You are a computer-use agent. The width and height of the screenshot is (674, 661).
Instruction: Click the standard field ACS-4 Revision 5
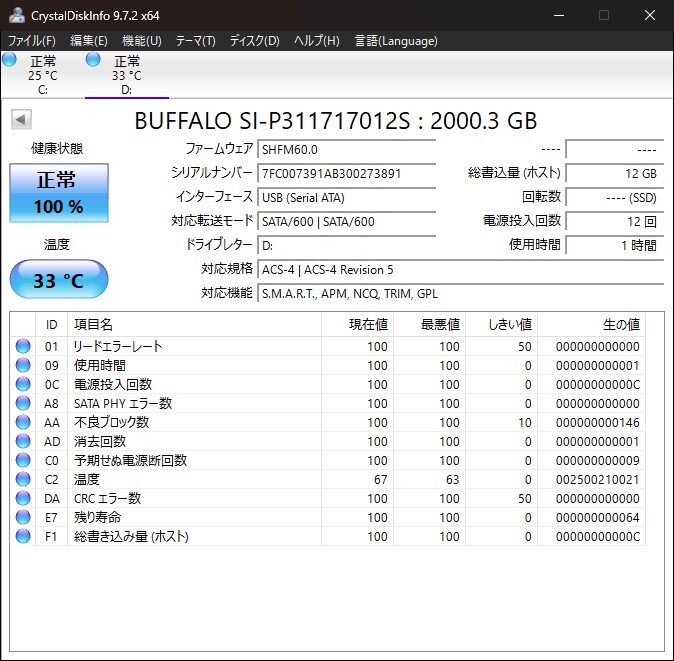click(x=460, y=270)
